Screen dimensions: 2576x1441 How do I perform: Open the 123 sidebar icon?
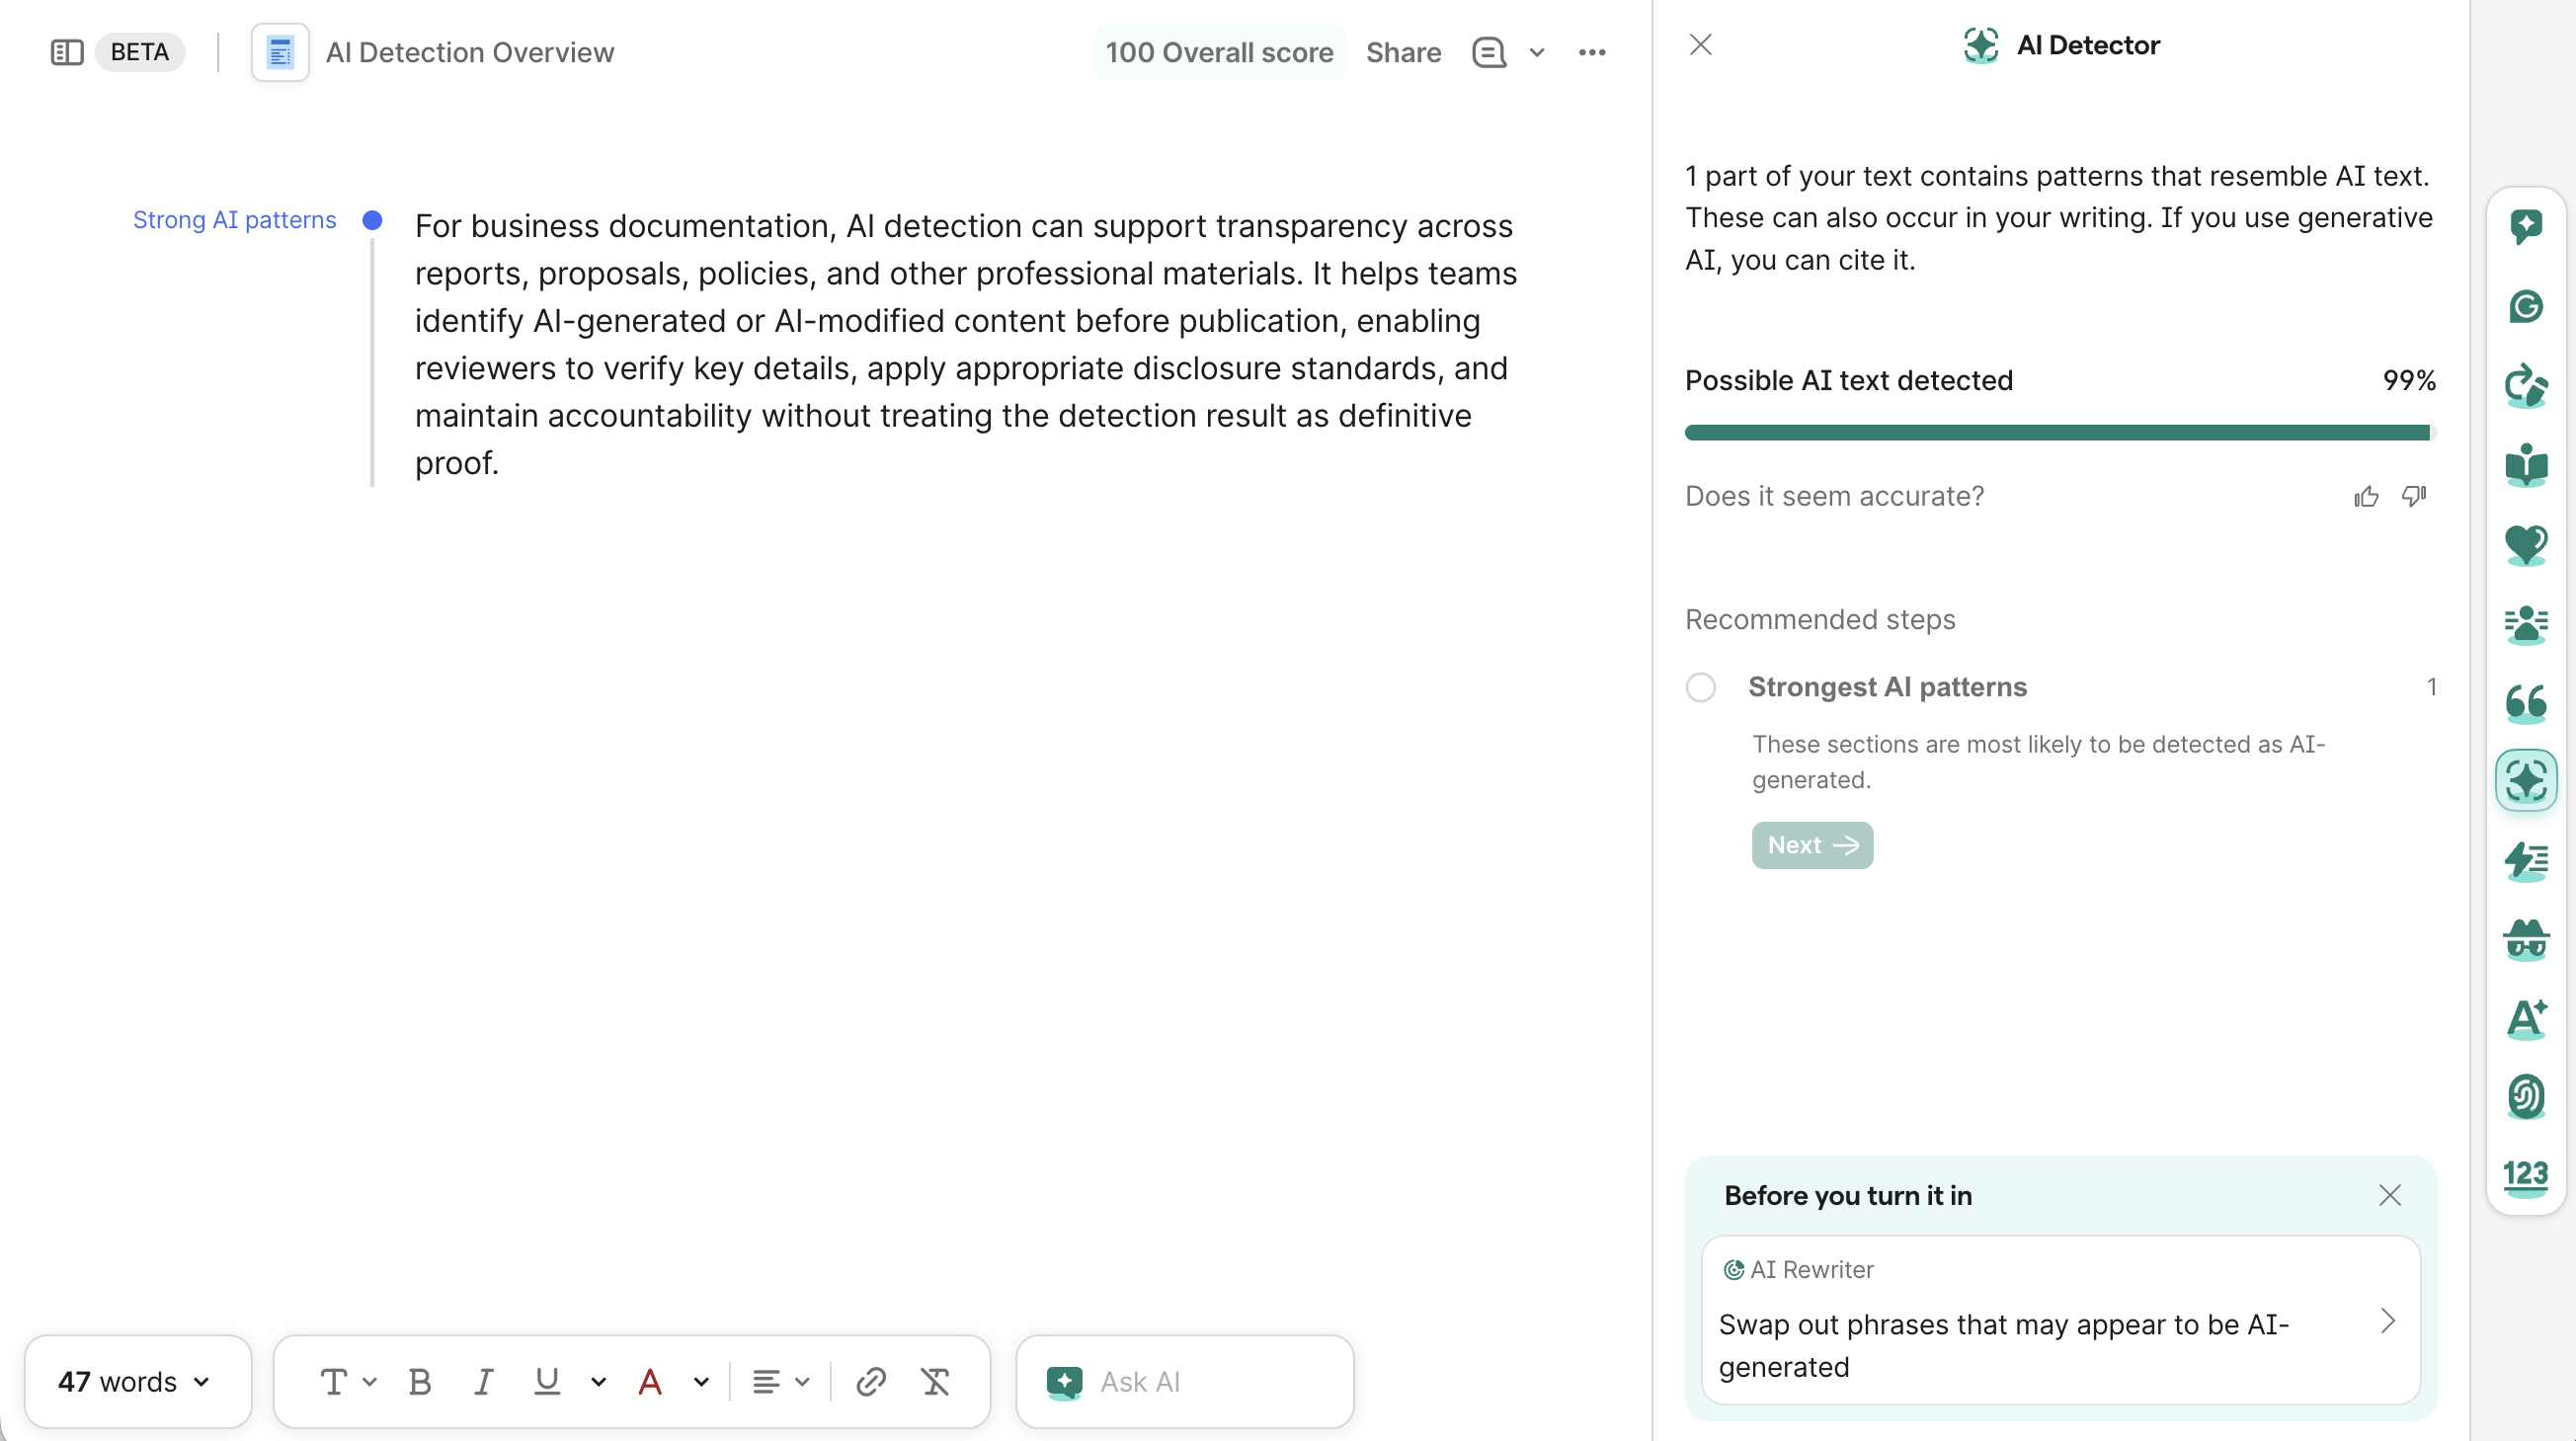click(x=2526, y=1177)
